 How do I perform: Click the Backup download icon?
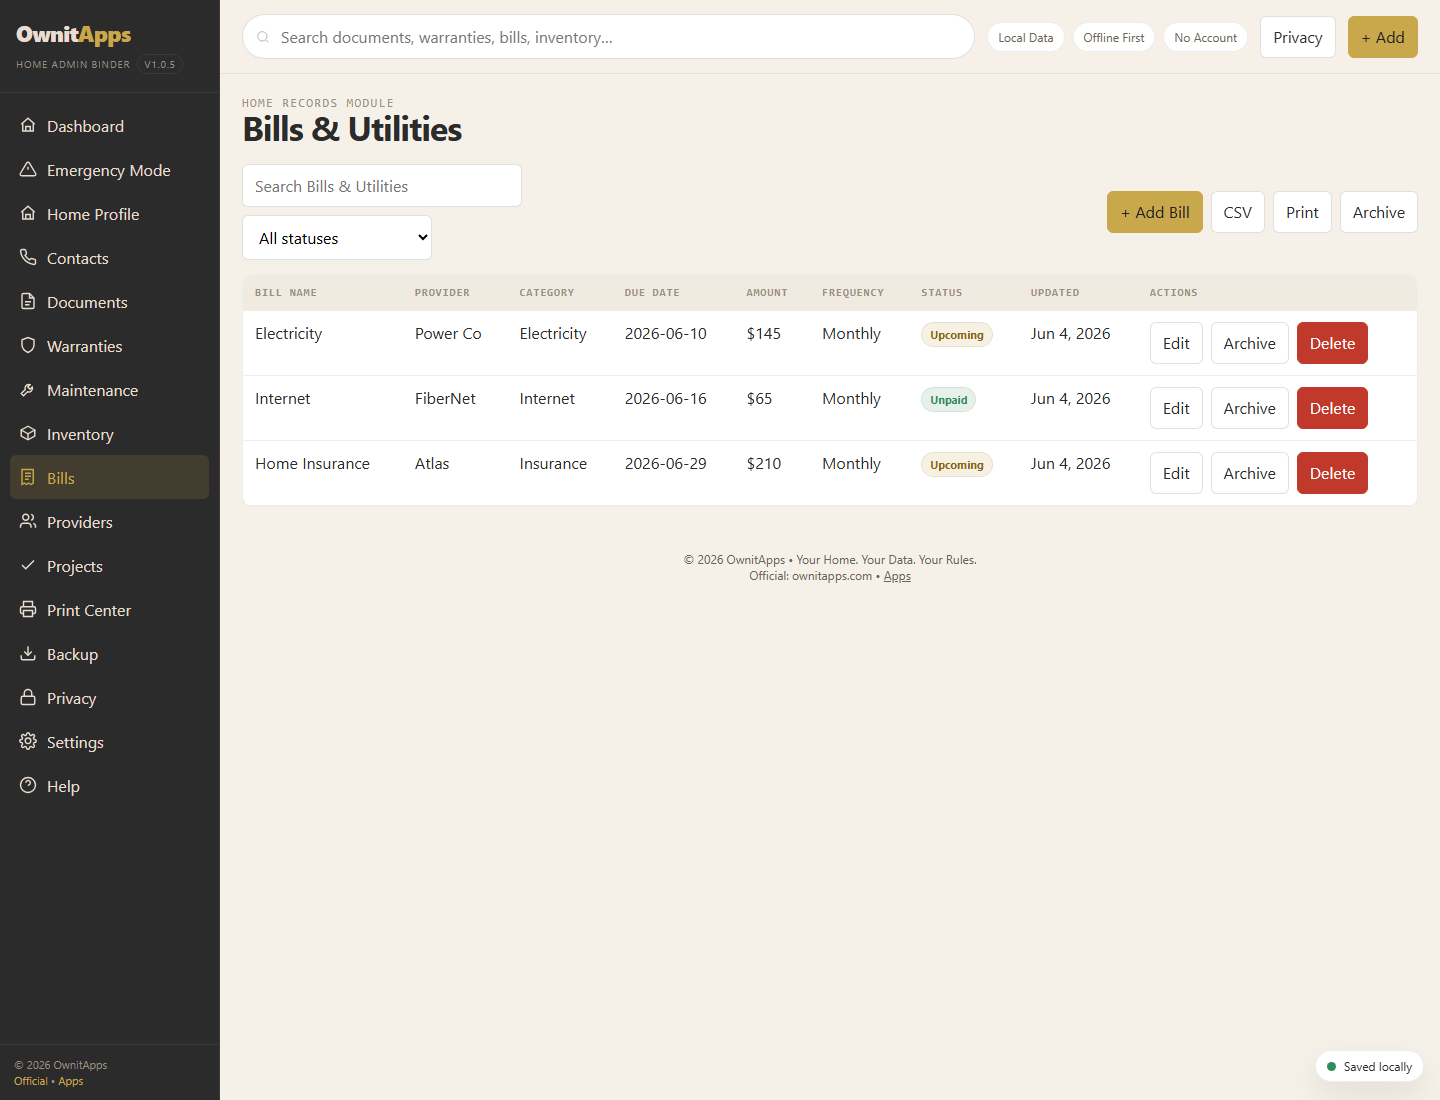tap(28, 654)
